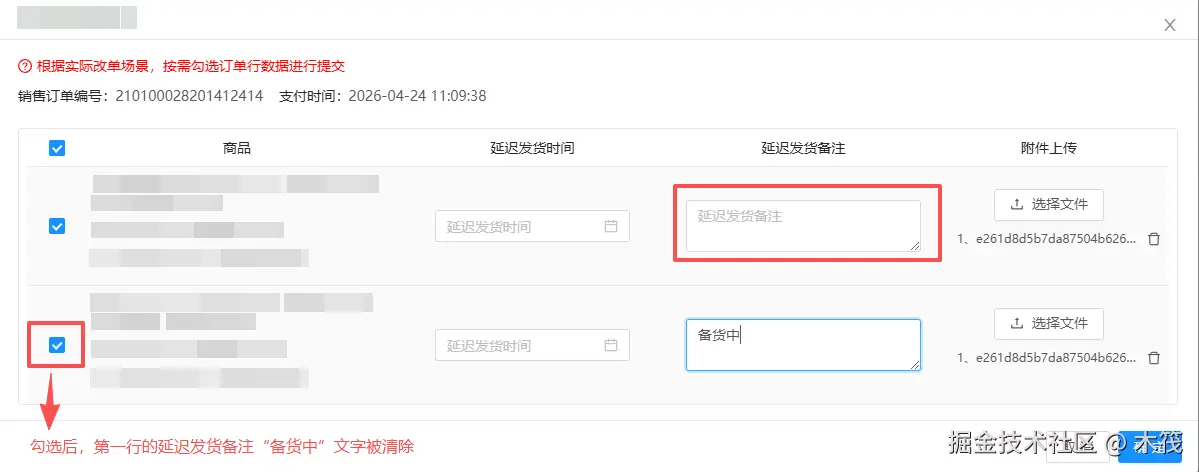Click the 延迟发货备注 column header
Screen dimensions: 1199x472
pos(803,148)
